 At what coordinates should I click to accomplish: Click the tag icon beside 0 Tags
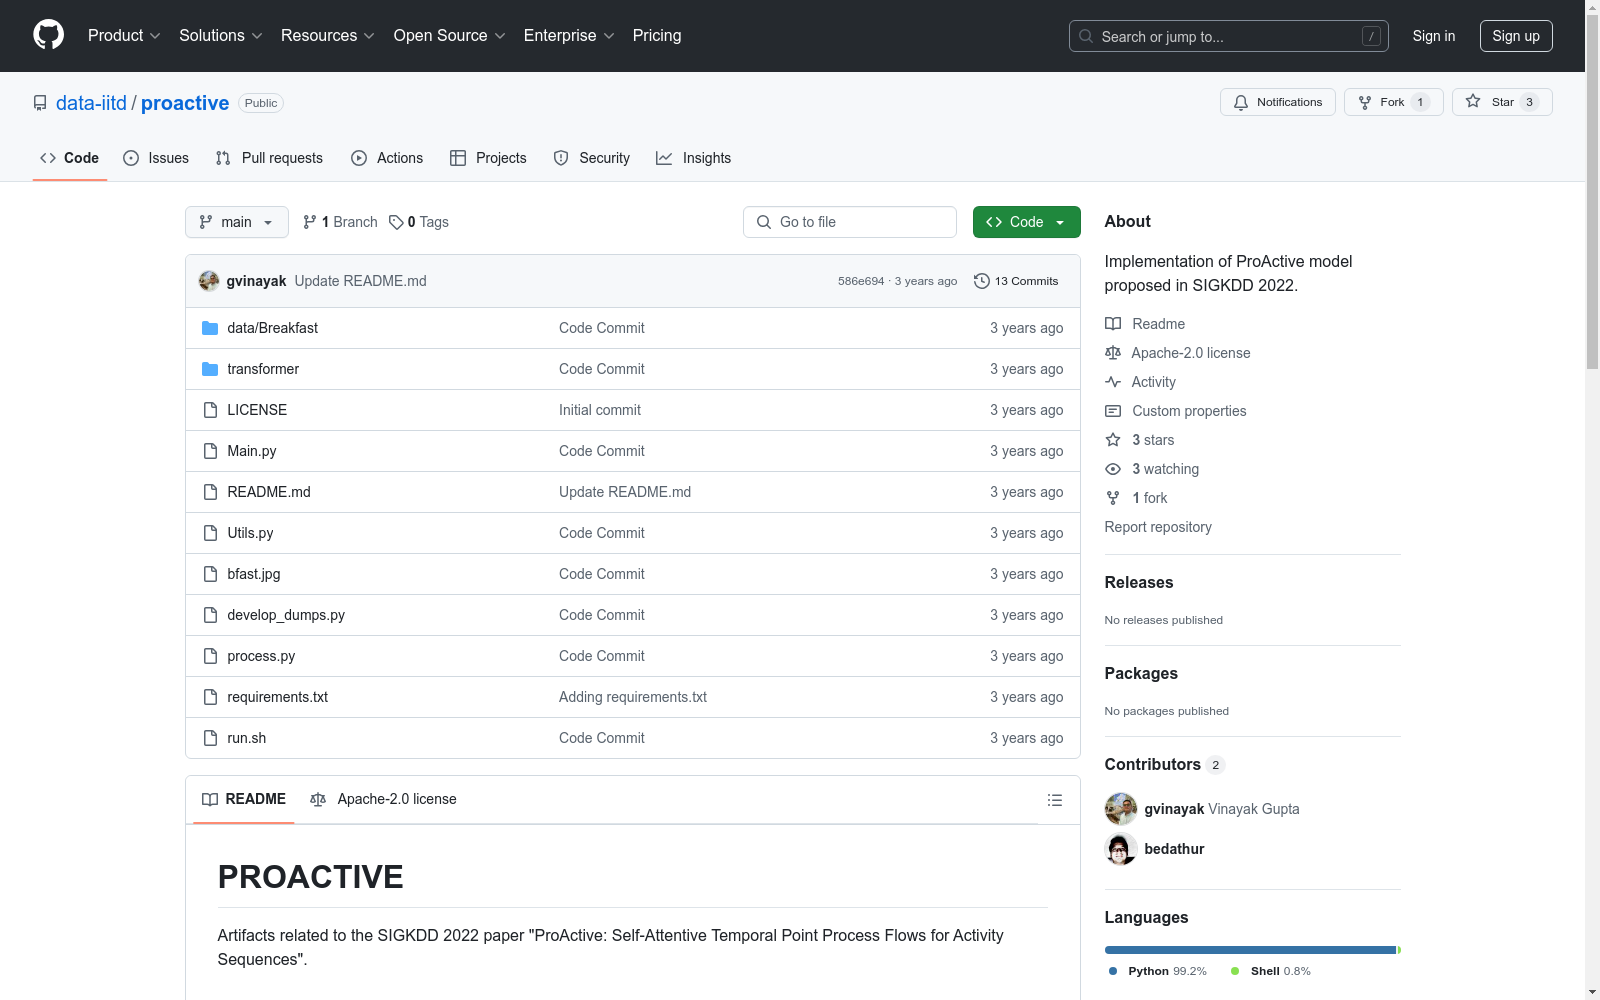click(x=396, y=222)
